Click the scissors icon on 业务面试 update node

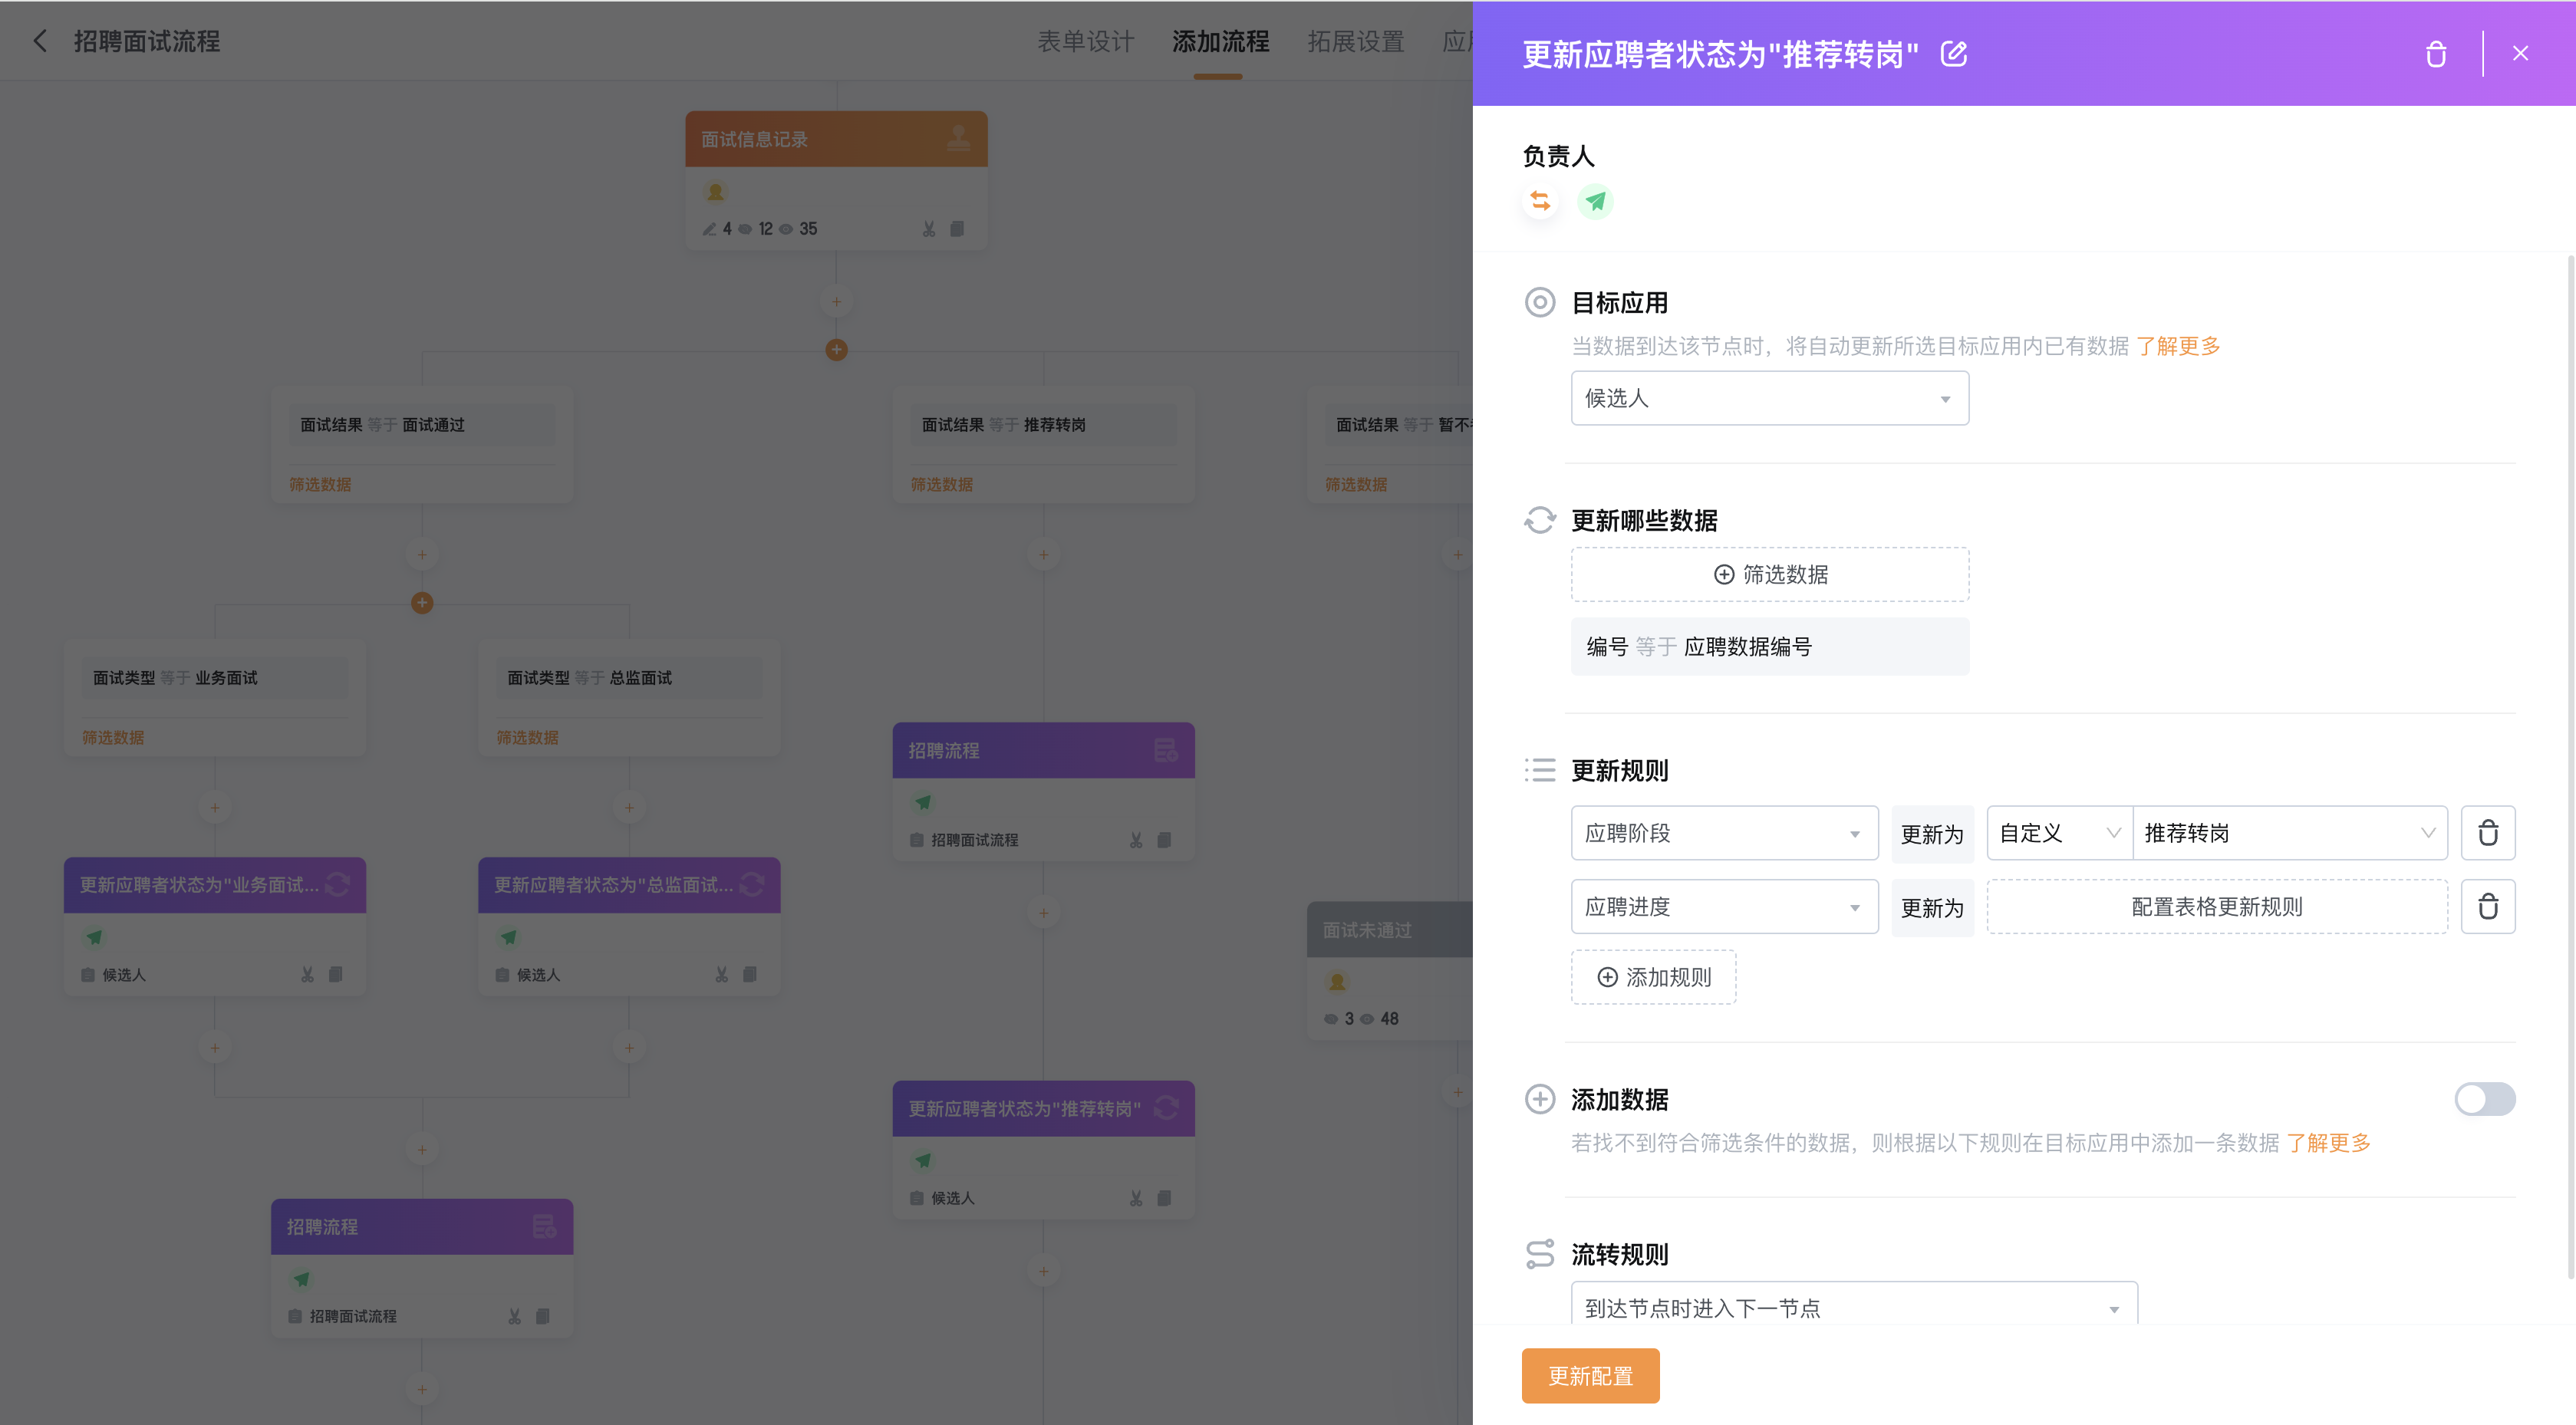pyautogui.click(x=307, y=975)
